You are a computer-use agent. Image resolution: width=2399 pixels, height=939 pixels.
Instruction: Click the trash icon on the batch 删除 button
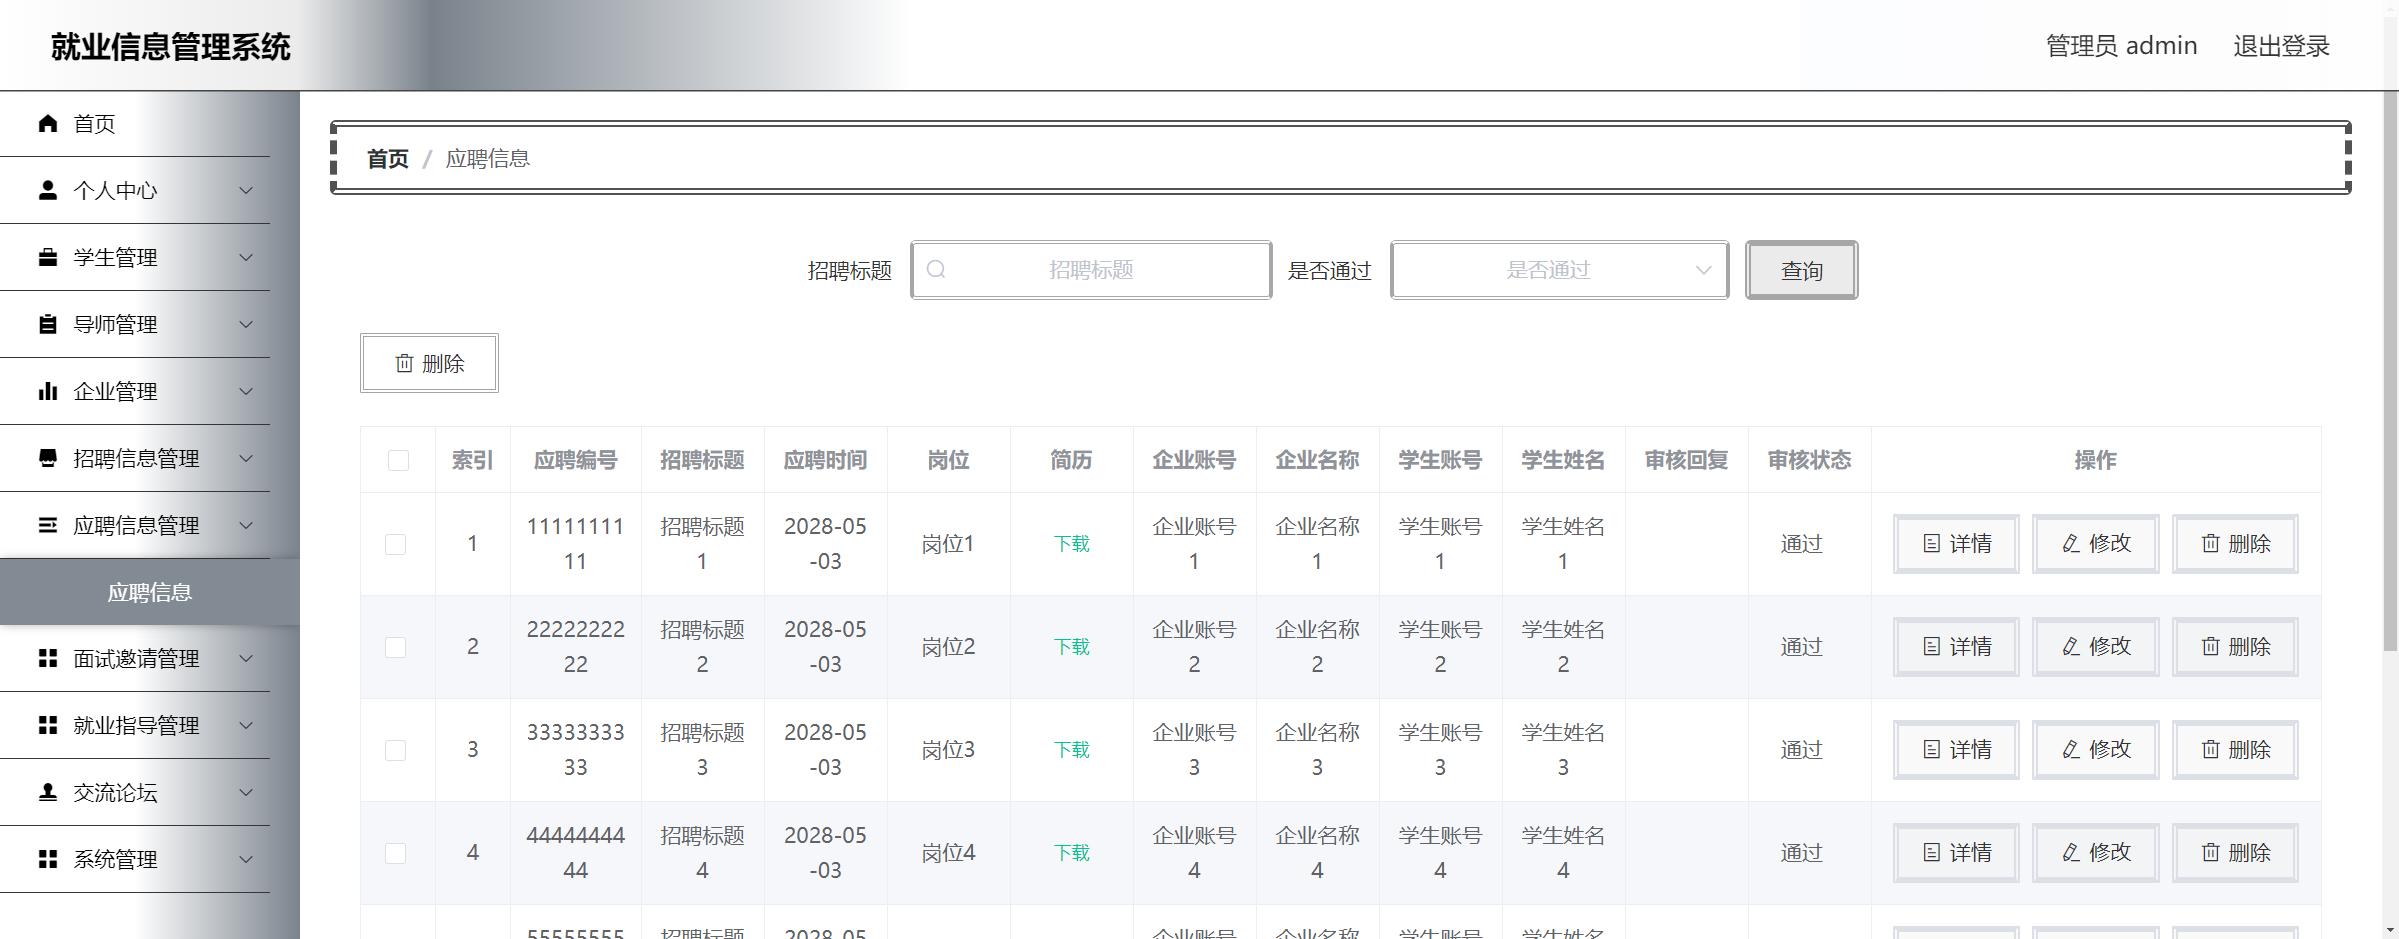point(404,363)
